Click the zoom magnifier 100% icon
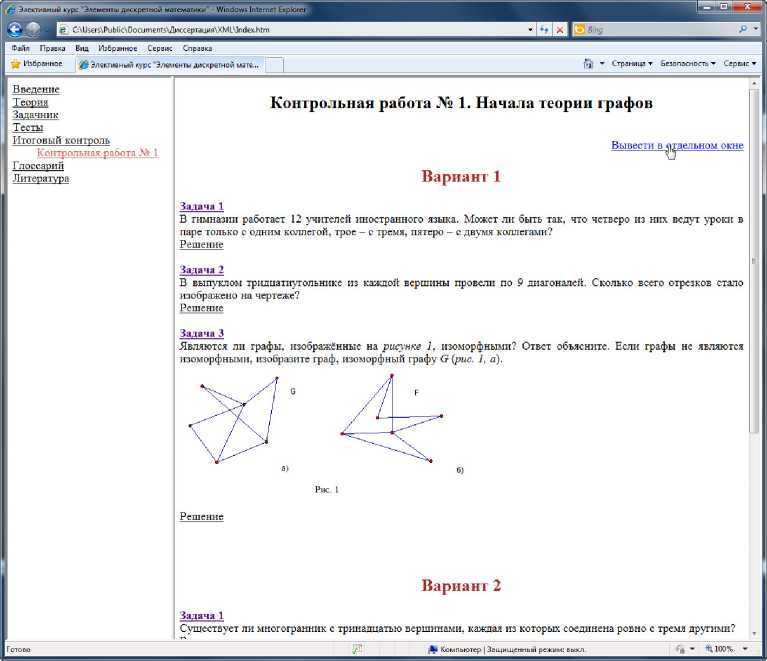 pos(709,649)
